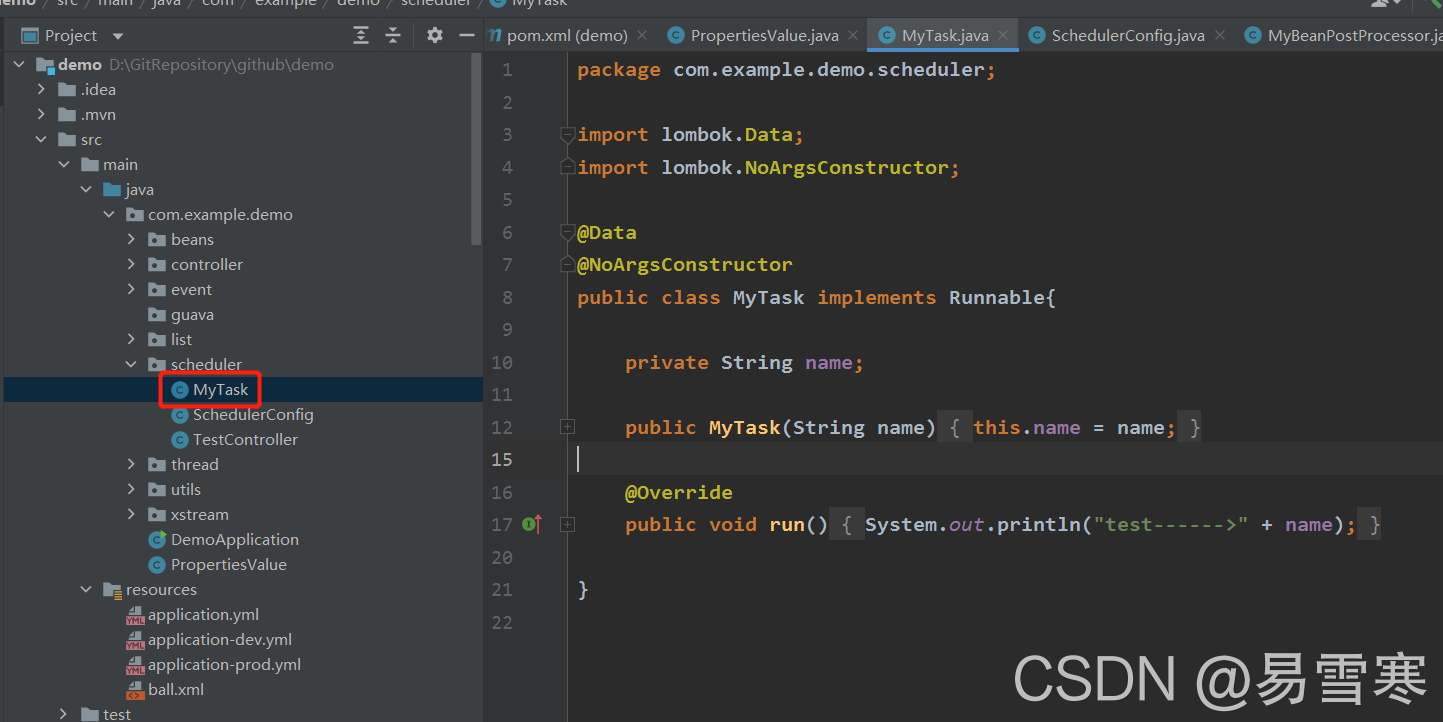
Task: Collapse the scheduler package
Action: [131, 364]
